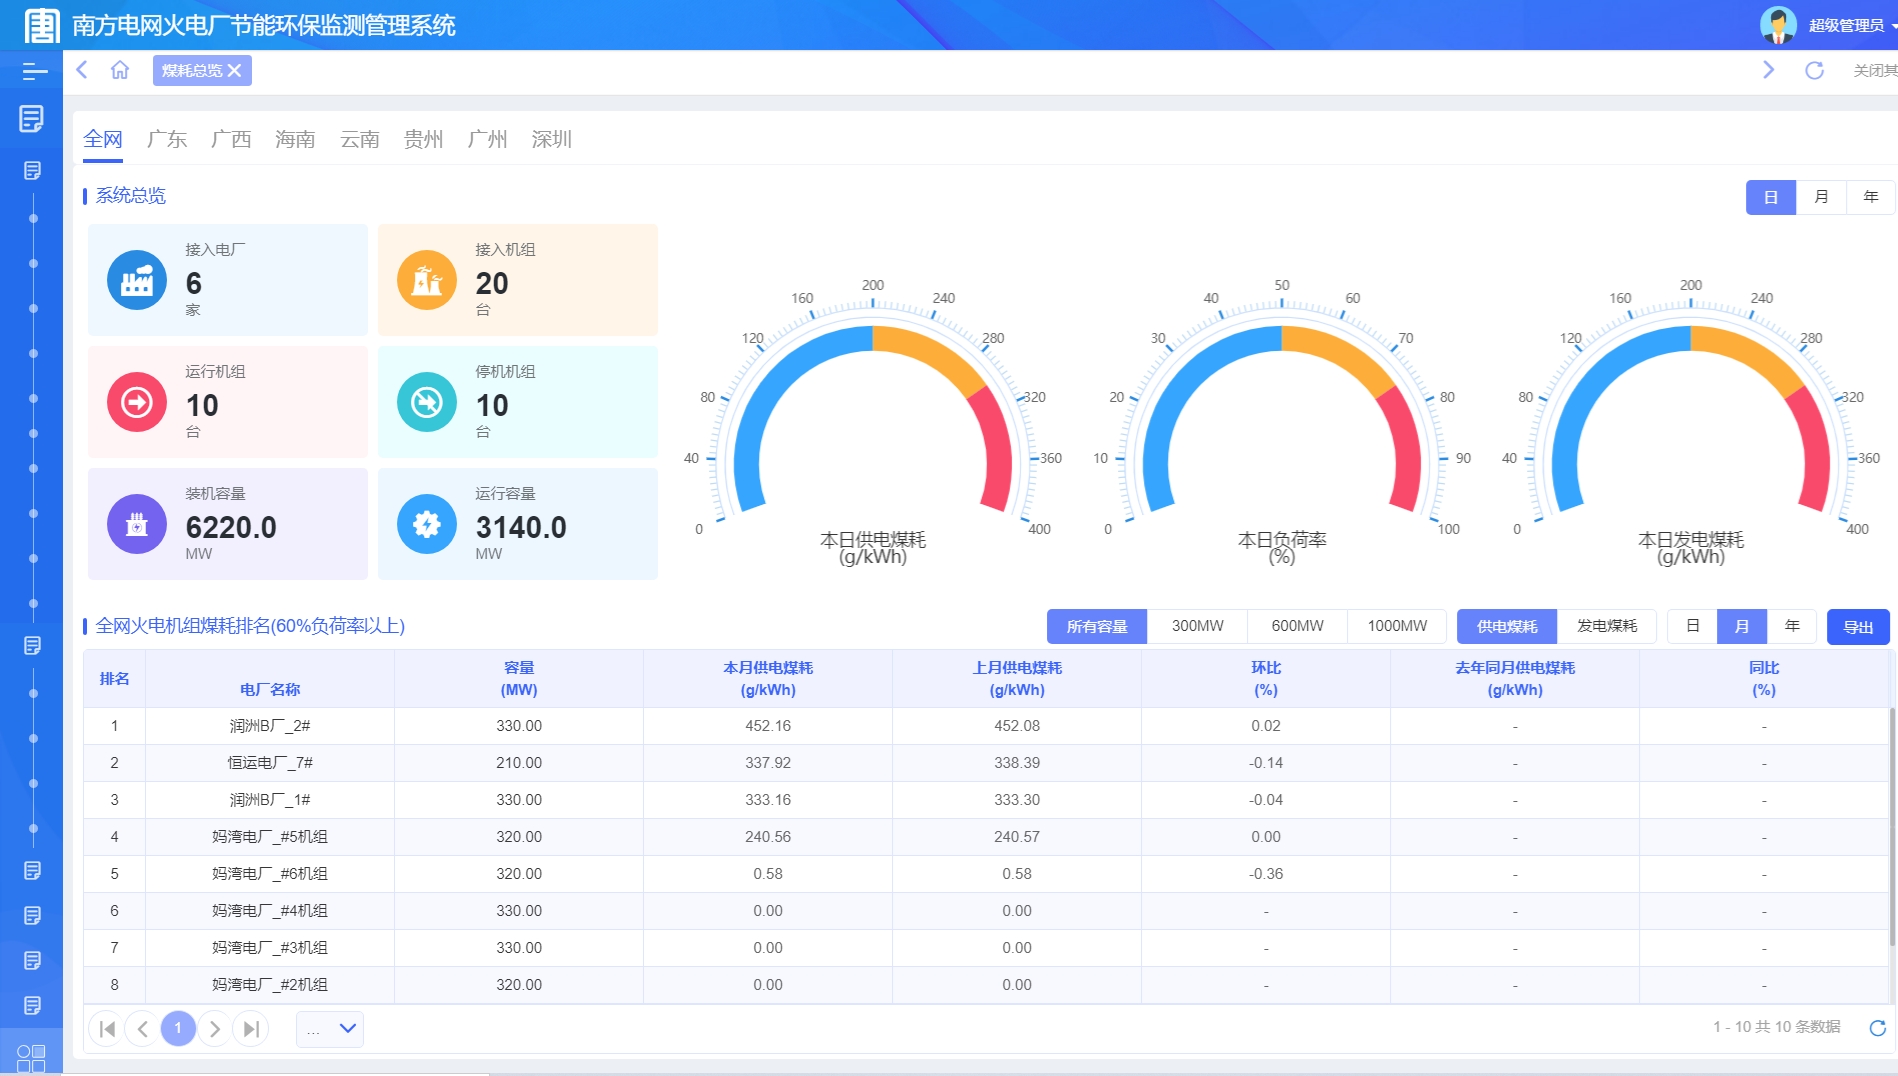
Task: Filter ranking by 1000MW capacity
Action: point(1397,626)
